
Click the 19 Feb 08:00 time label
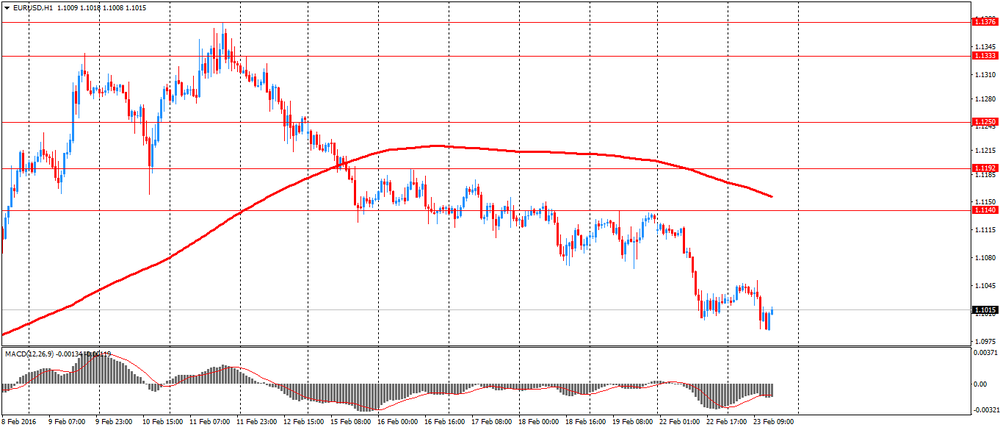pyautogui.click(x=633, y=422)
